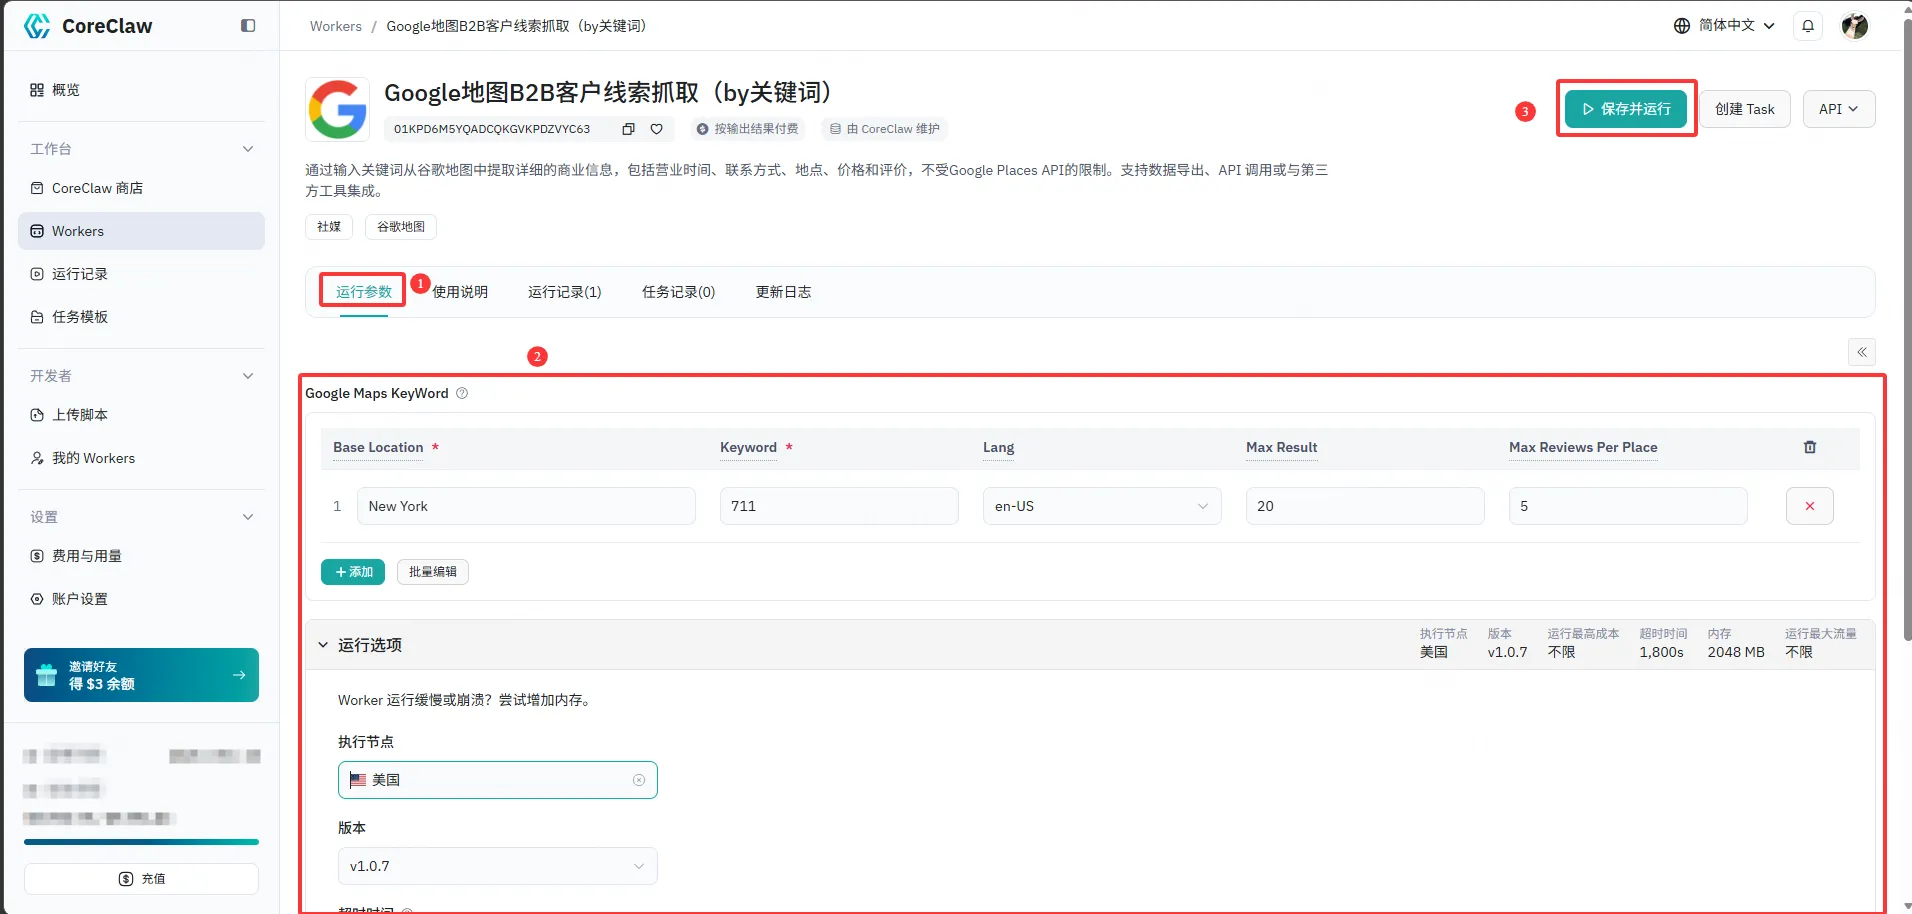Open the user avatar menu
Viewport: 1912px width, 914px height.
point(1855,26)
